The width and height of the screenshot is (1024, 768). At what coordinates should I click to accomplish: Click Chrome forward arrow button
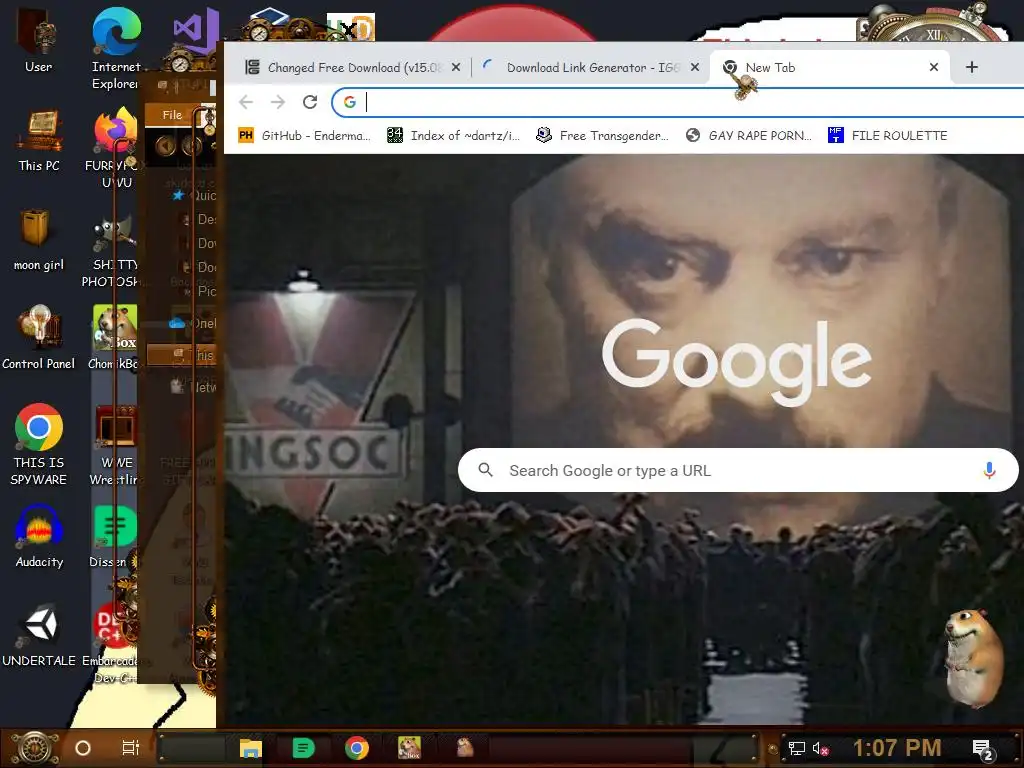tap(278, 102)
